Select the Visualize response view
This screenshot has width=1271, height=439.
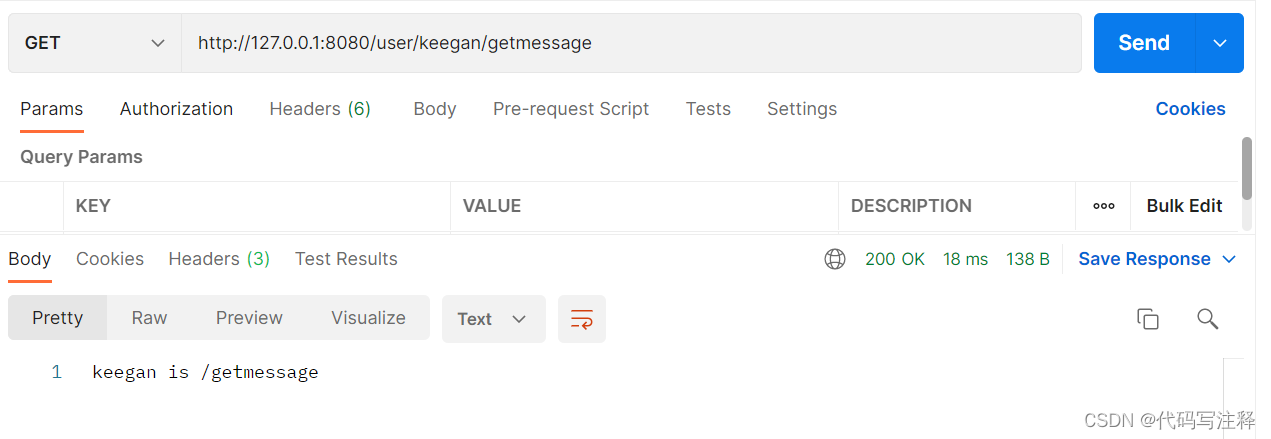(x=368, y=318)
